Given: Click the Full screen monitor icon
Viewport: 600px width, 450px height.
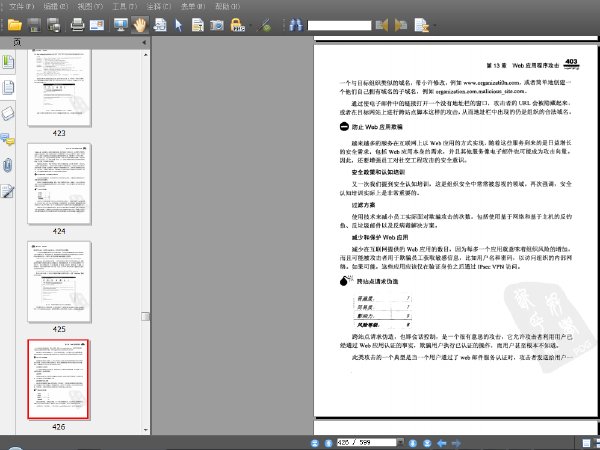Looking at the screenshot, I should pos(121,25).
